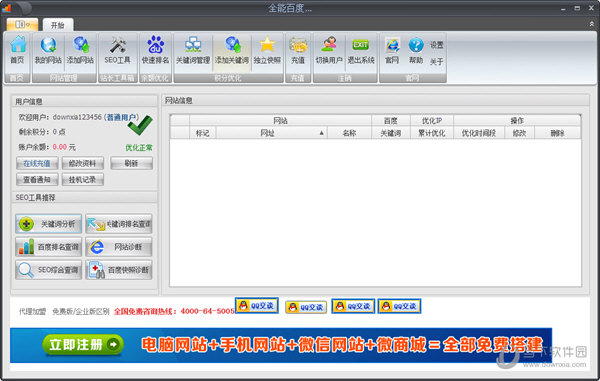Sort the table by 网址 column header
This screenshot has width=600, height=381.
pyautogui.click(x=272, y=133)
